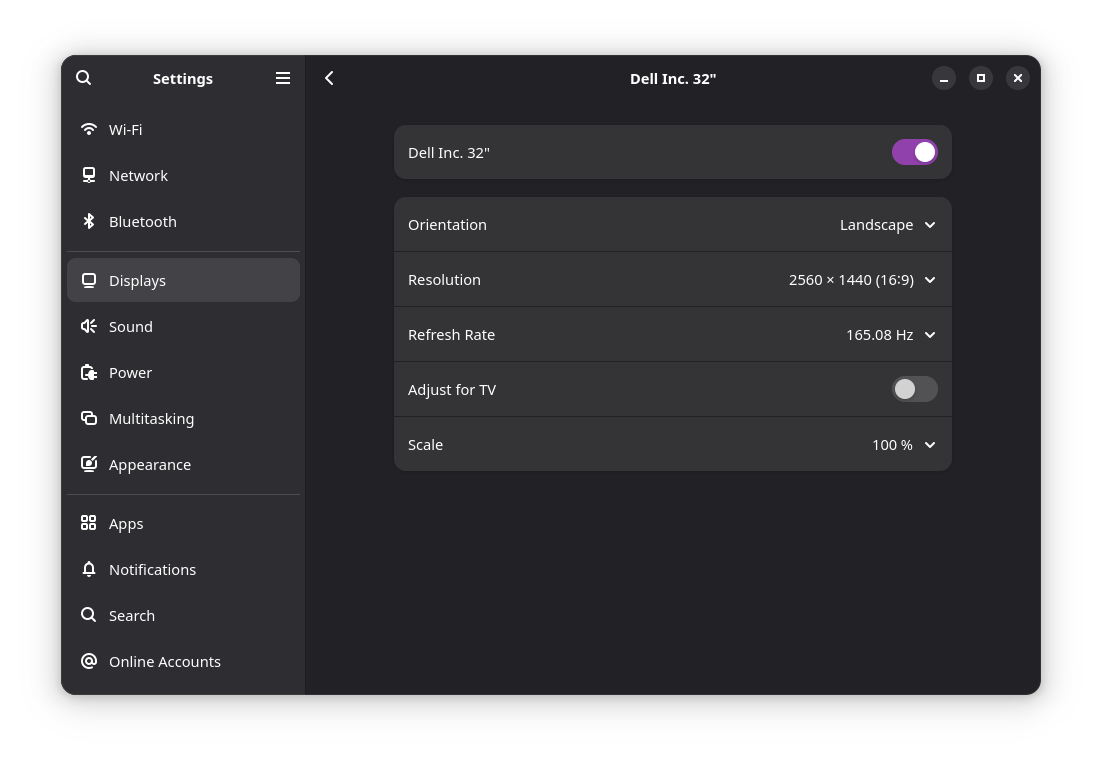Click the Online Accounts at-sign icon
This screenshot has height=762, width=1102.
[x=89, y=661]
